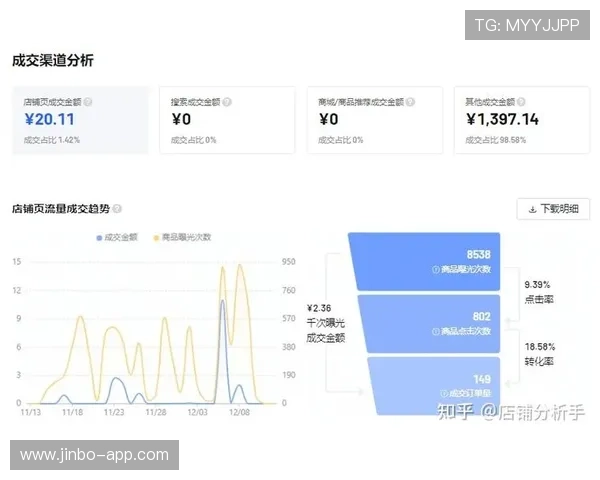Toggle 成交金额 legend series

tap(117, 237)
